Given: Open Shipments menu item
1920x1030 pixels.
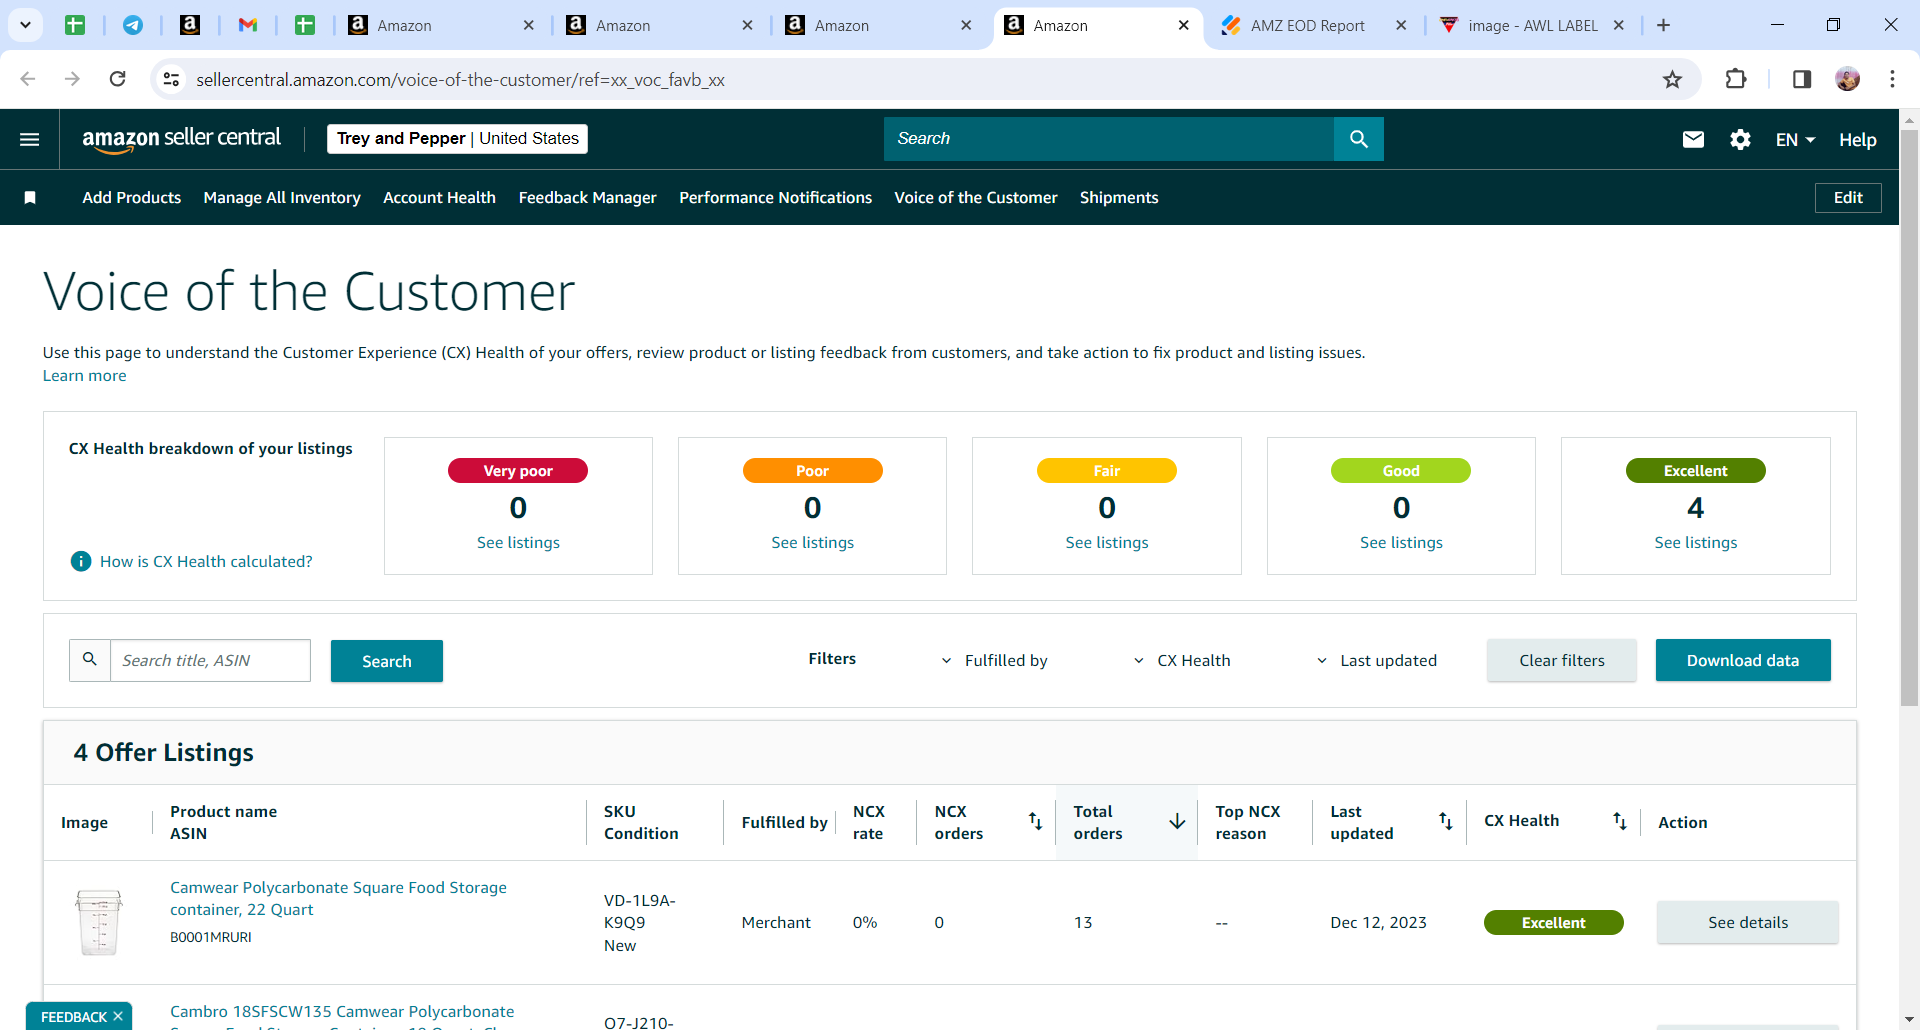Looking at the screenshot, I should pyautogui.click(x=1119, y=198).
